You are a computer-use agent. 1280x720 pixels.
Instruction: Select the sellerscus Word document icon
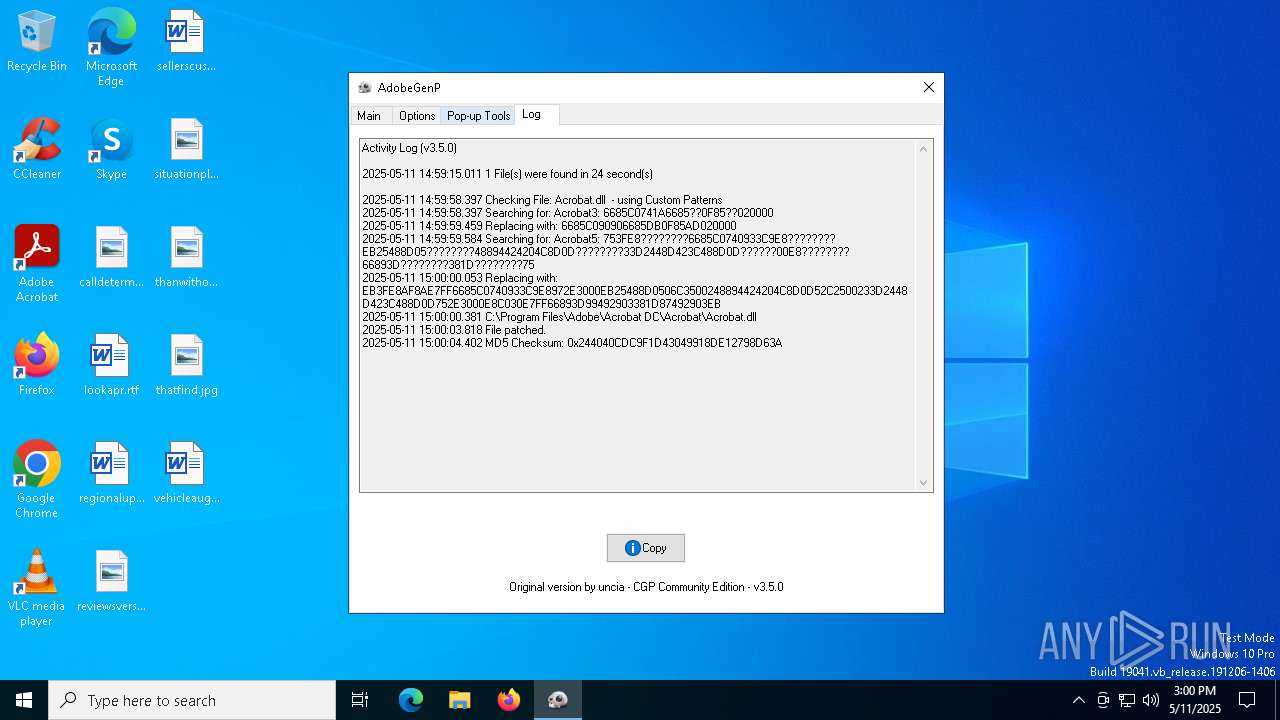pyautogui.click(x=186, y=42)
